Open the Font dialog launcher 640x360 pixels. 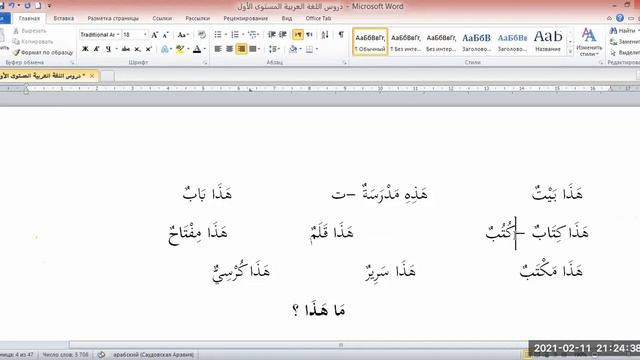pos(205,63)
